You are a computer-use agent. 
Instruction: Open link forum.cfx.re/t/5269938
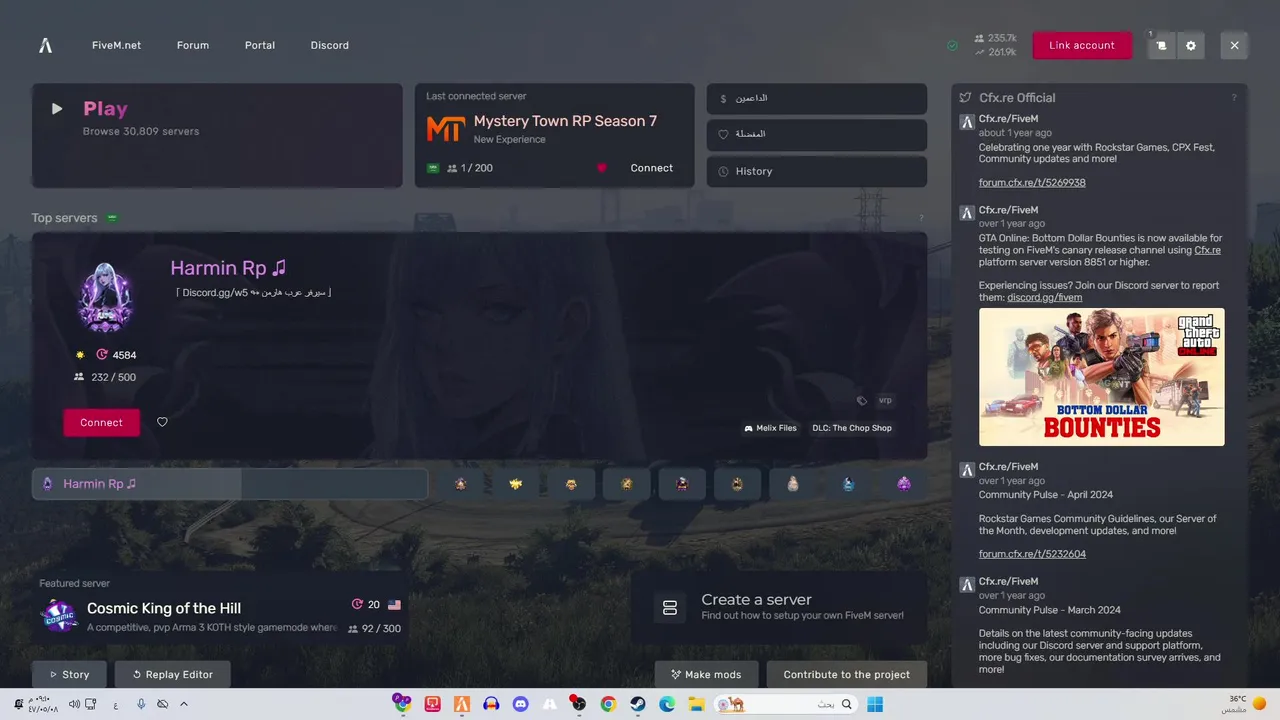point(1032,183)
